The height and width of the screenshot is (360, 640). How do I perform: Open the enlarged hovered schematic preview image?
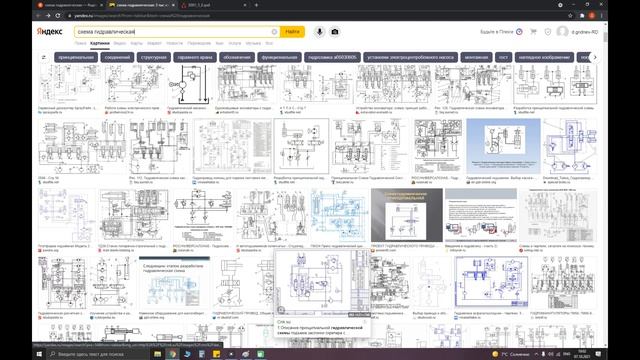click(x=322, y=282)
